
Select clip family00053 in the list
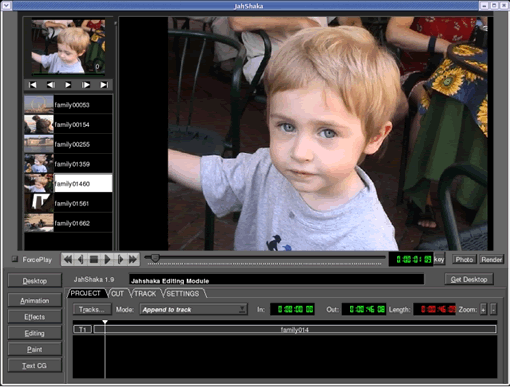(83, 105)
